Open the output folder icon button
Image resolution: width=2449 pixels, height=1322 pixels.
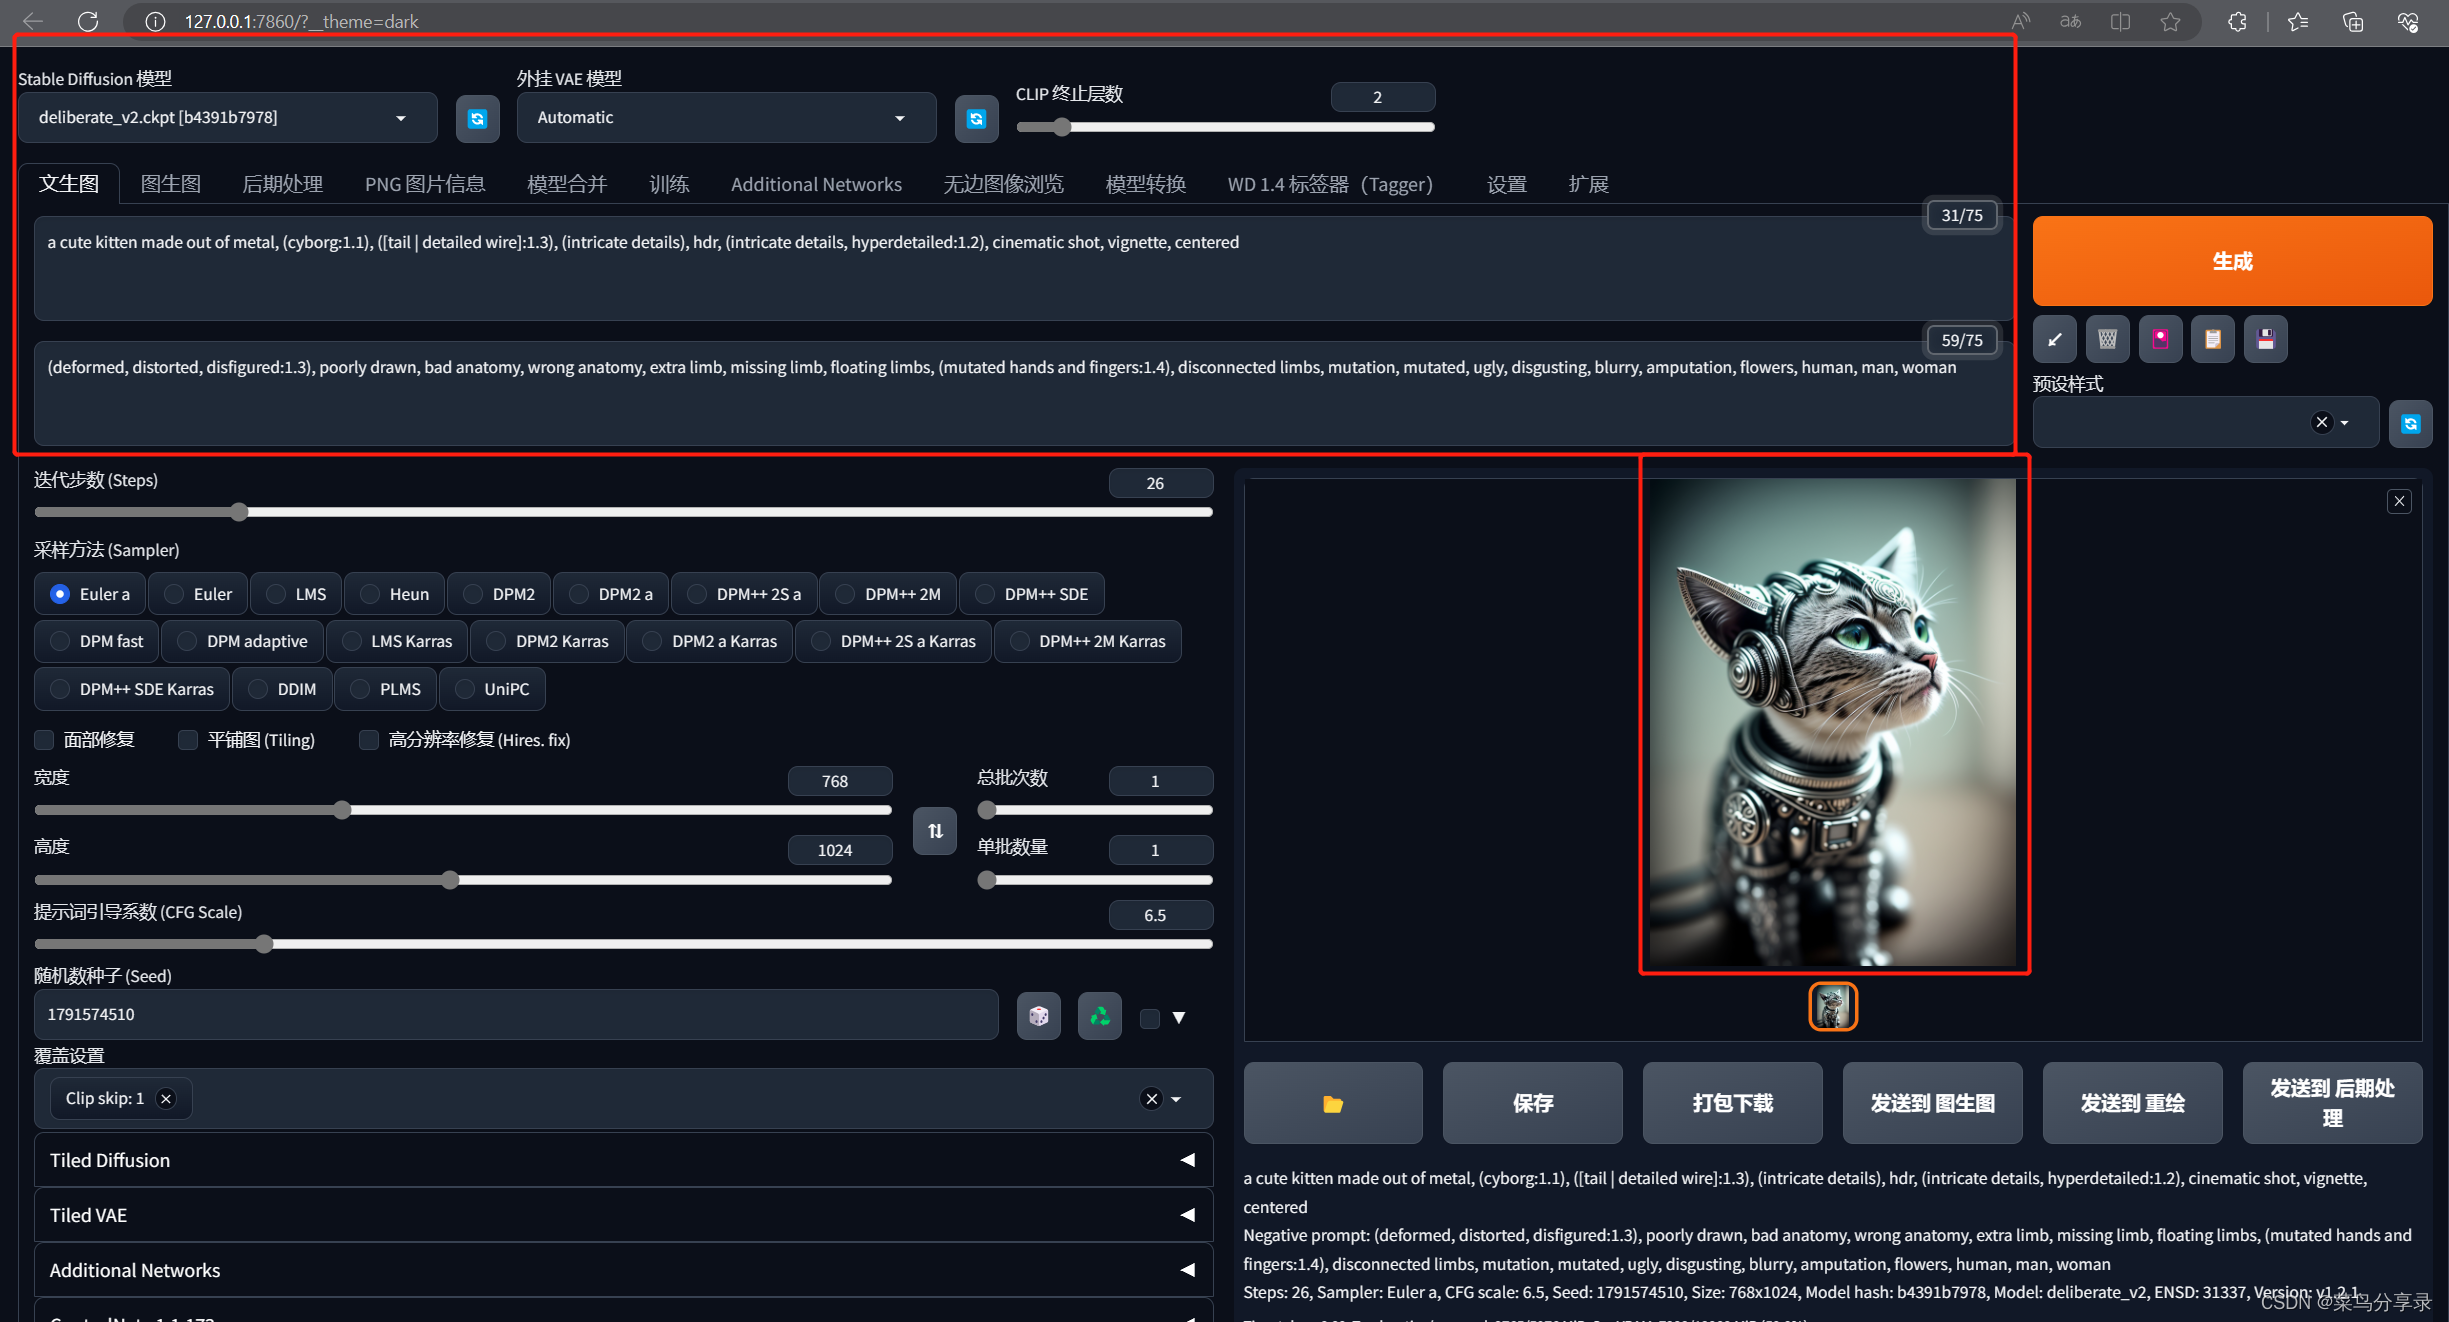point(1332,1103)
